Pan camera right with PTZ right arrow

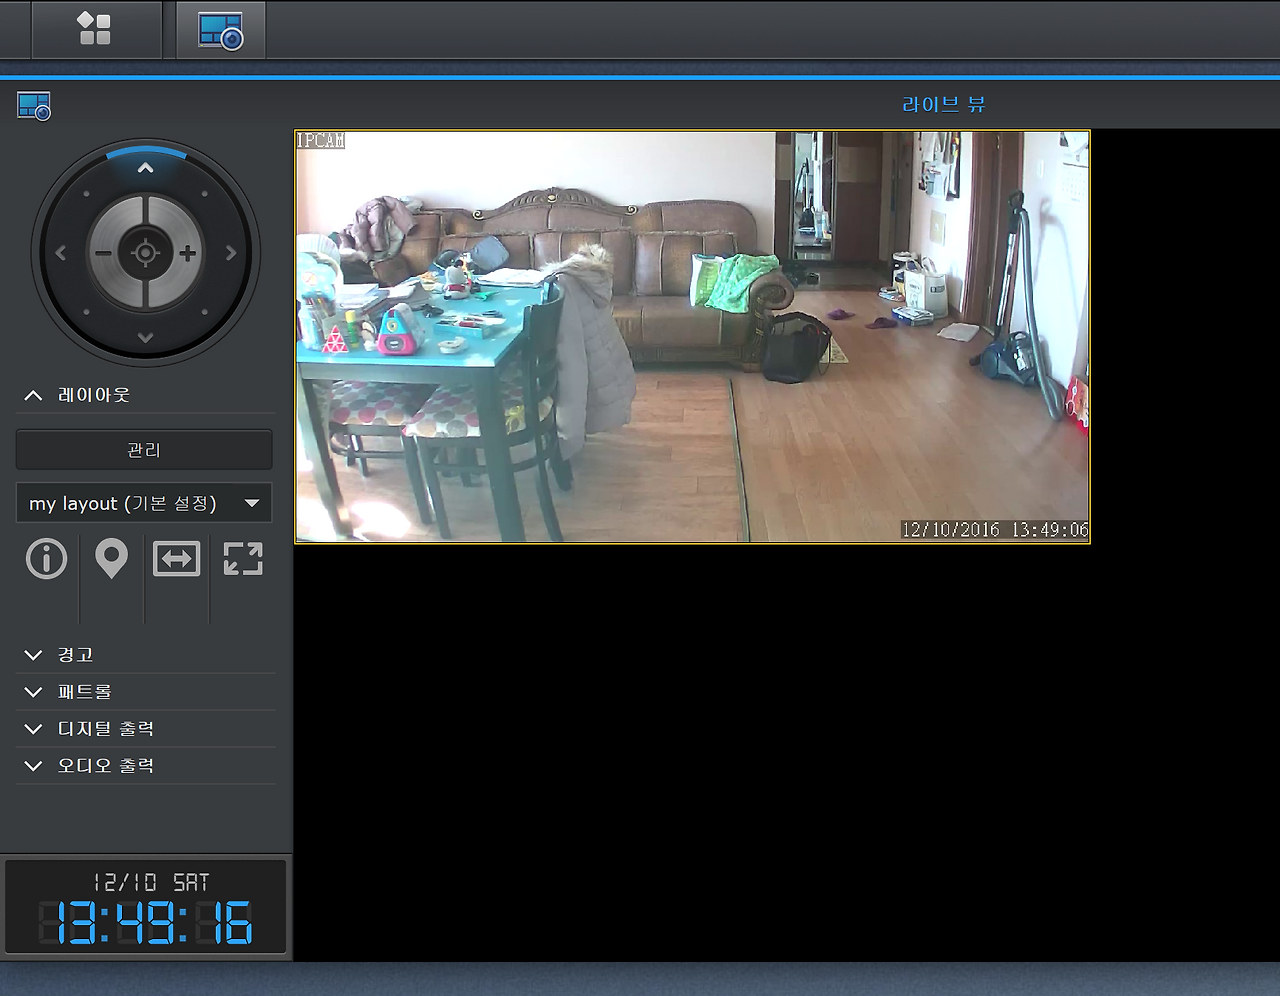(231, 253)
